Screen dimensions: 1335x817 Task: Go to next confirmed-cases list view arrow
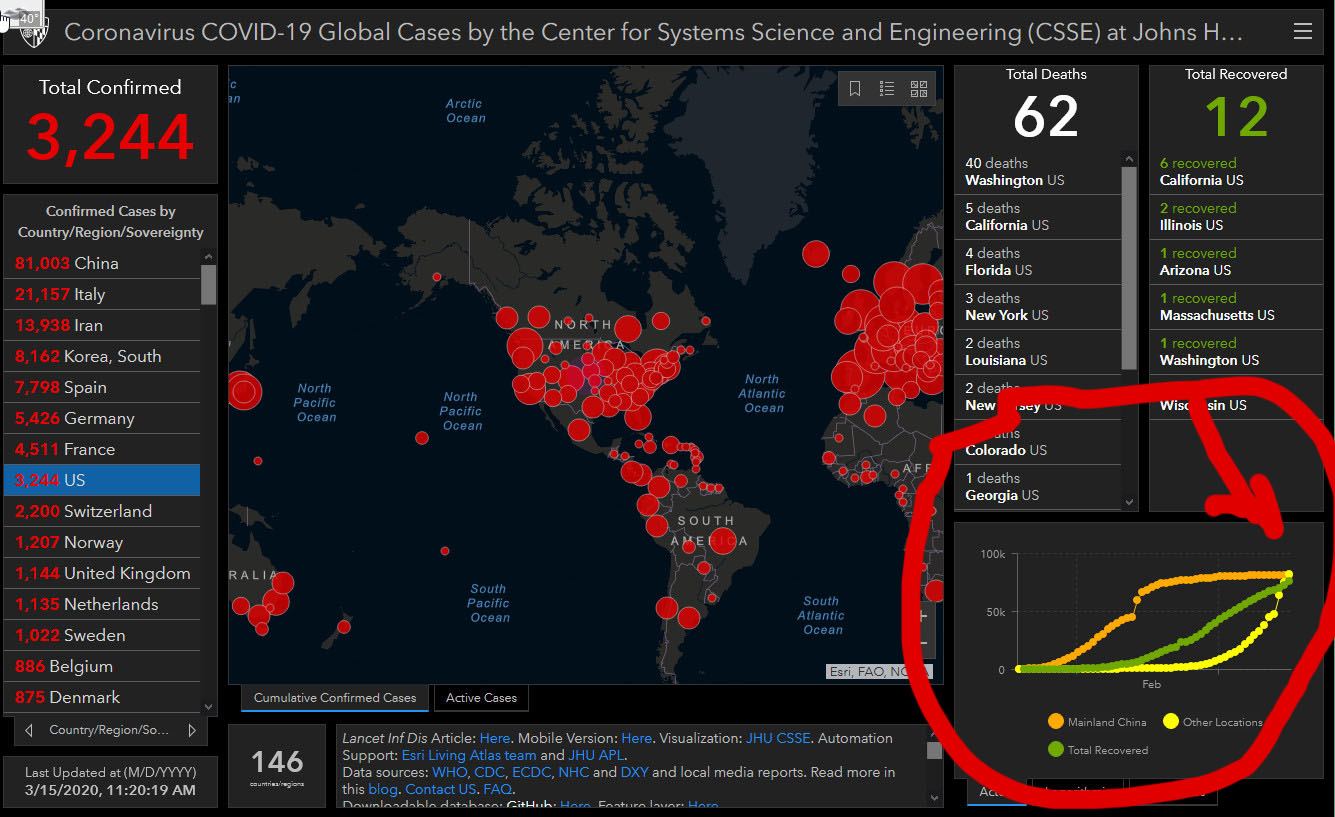[x=192, y=730]
